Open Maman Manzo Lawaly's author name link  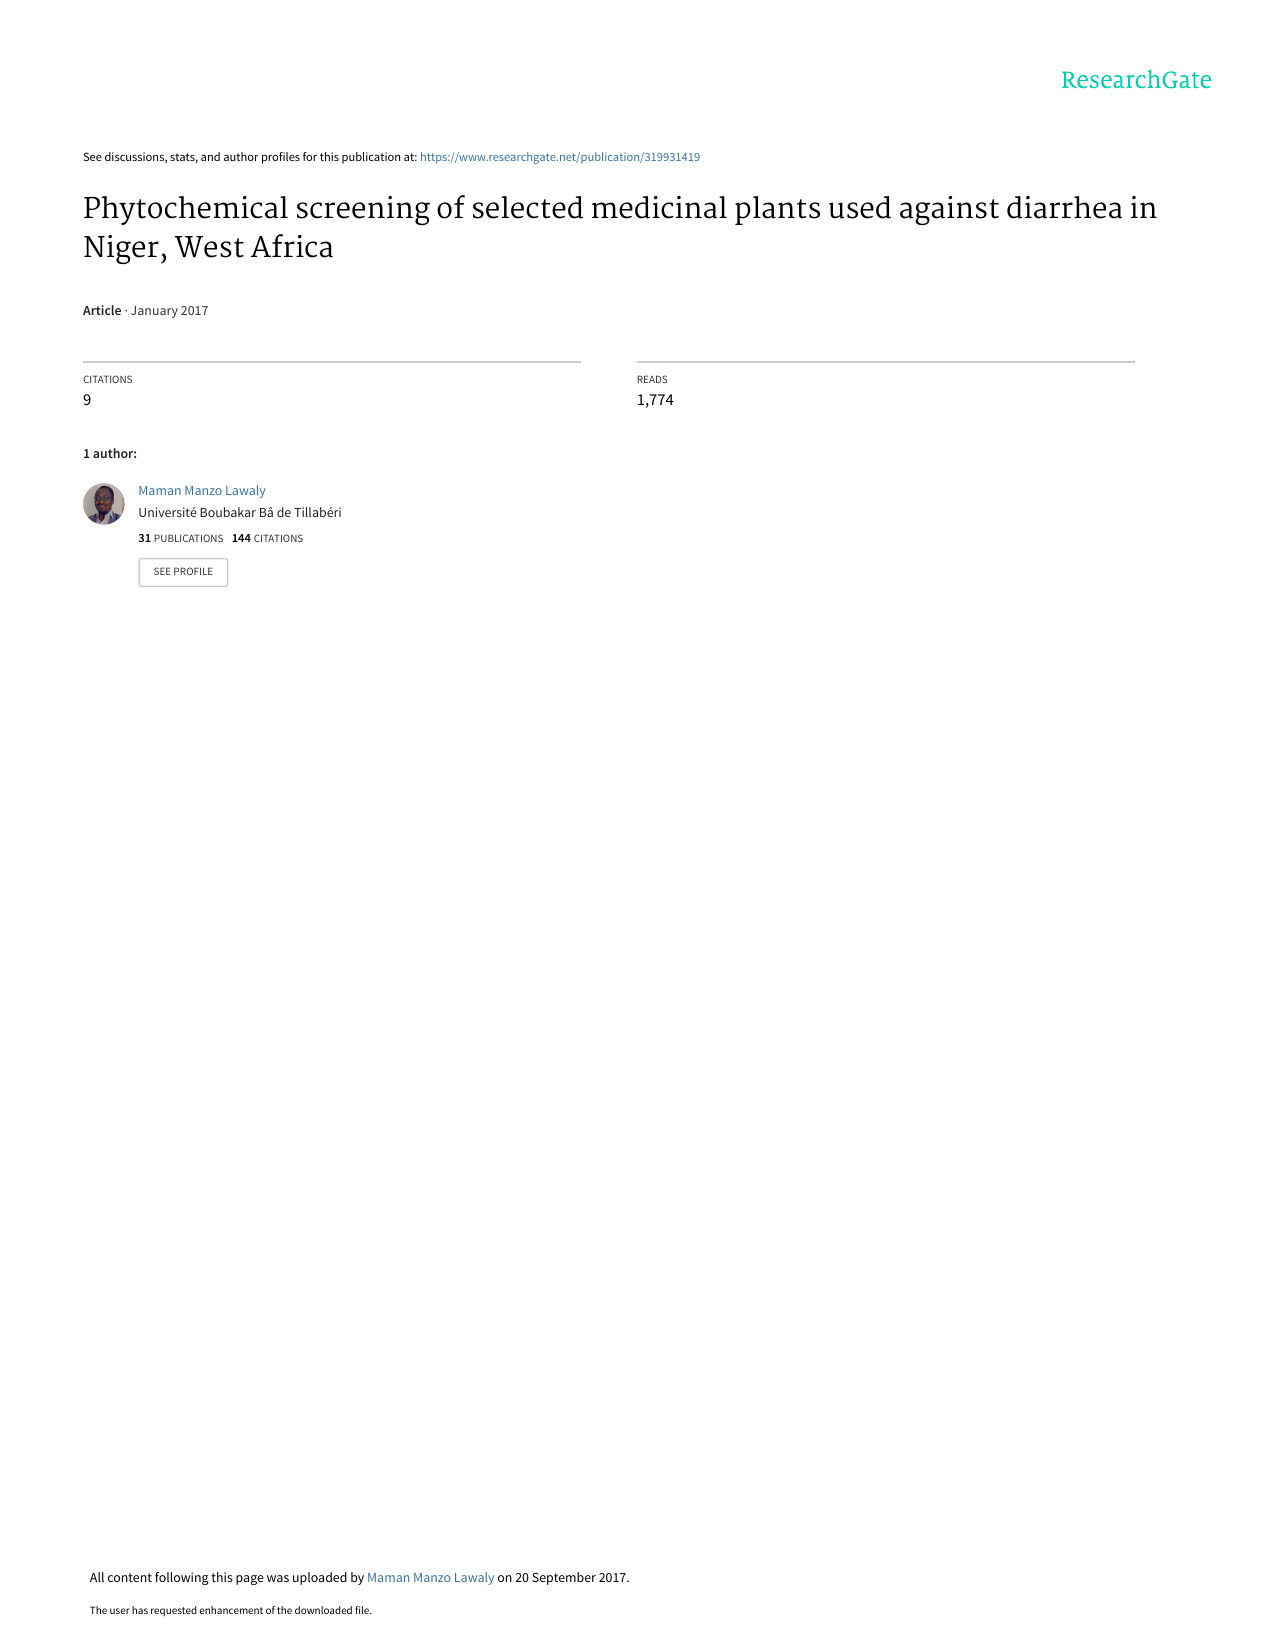click(x=202, y=491)
